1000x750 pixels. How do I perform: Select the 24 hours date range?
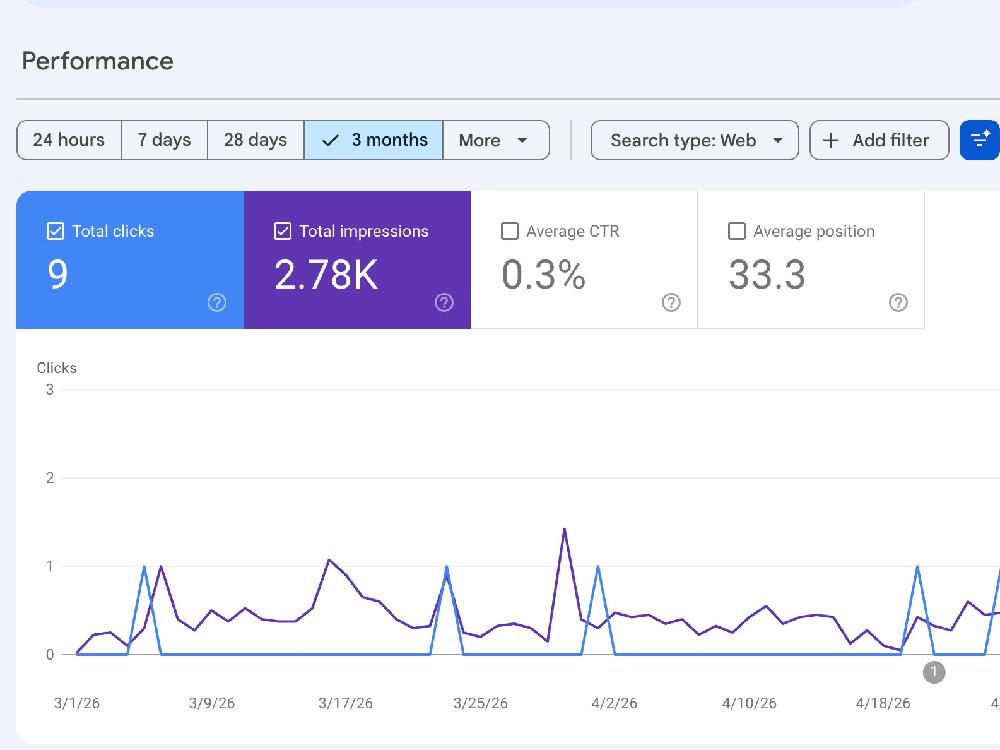[69, 140]
